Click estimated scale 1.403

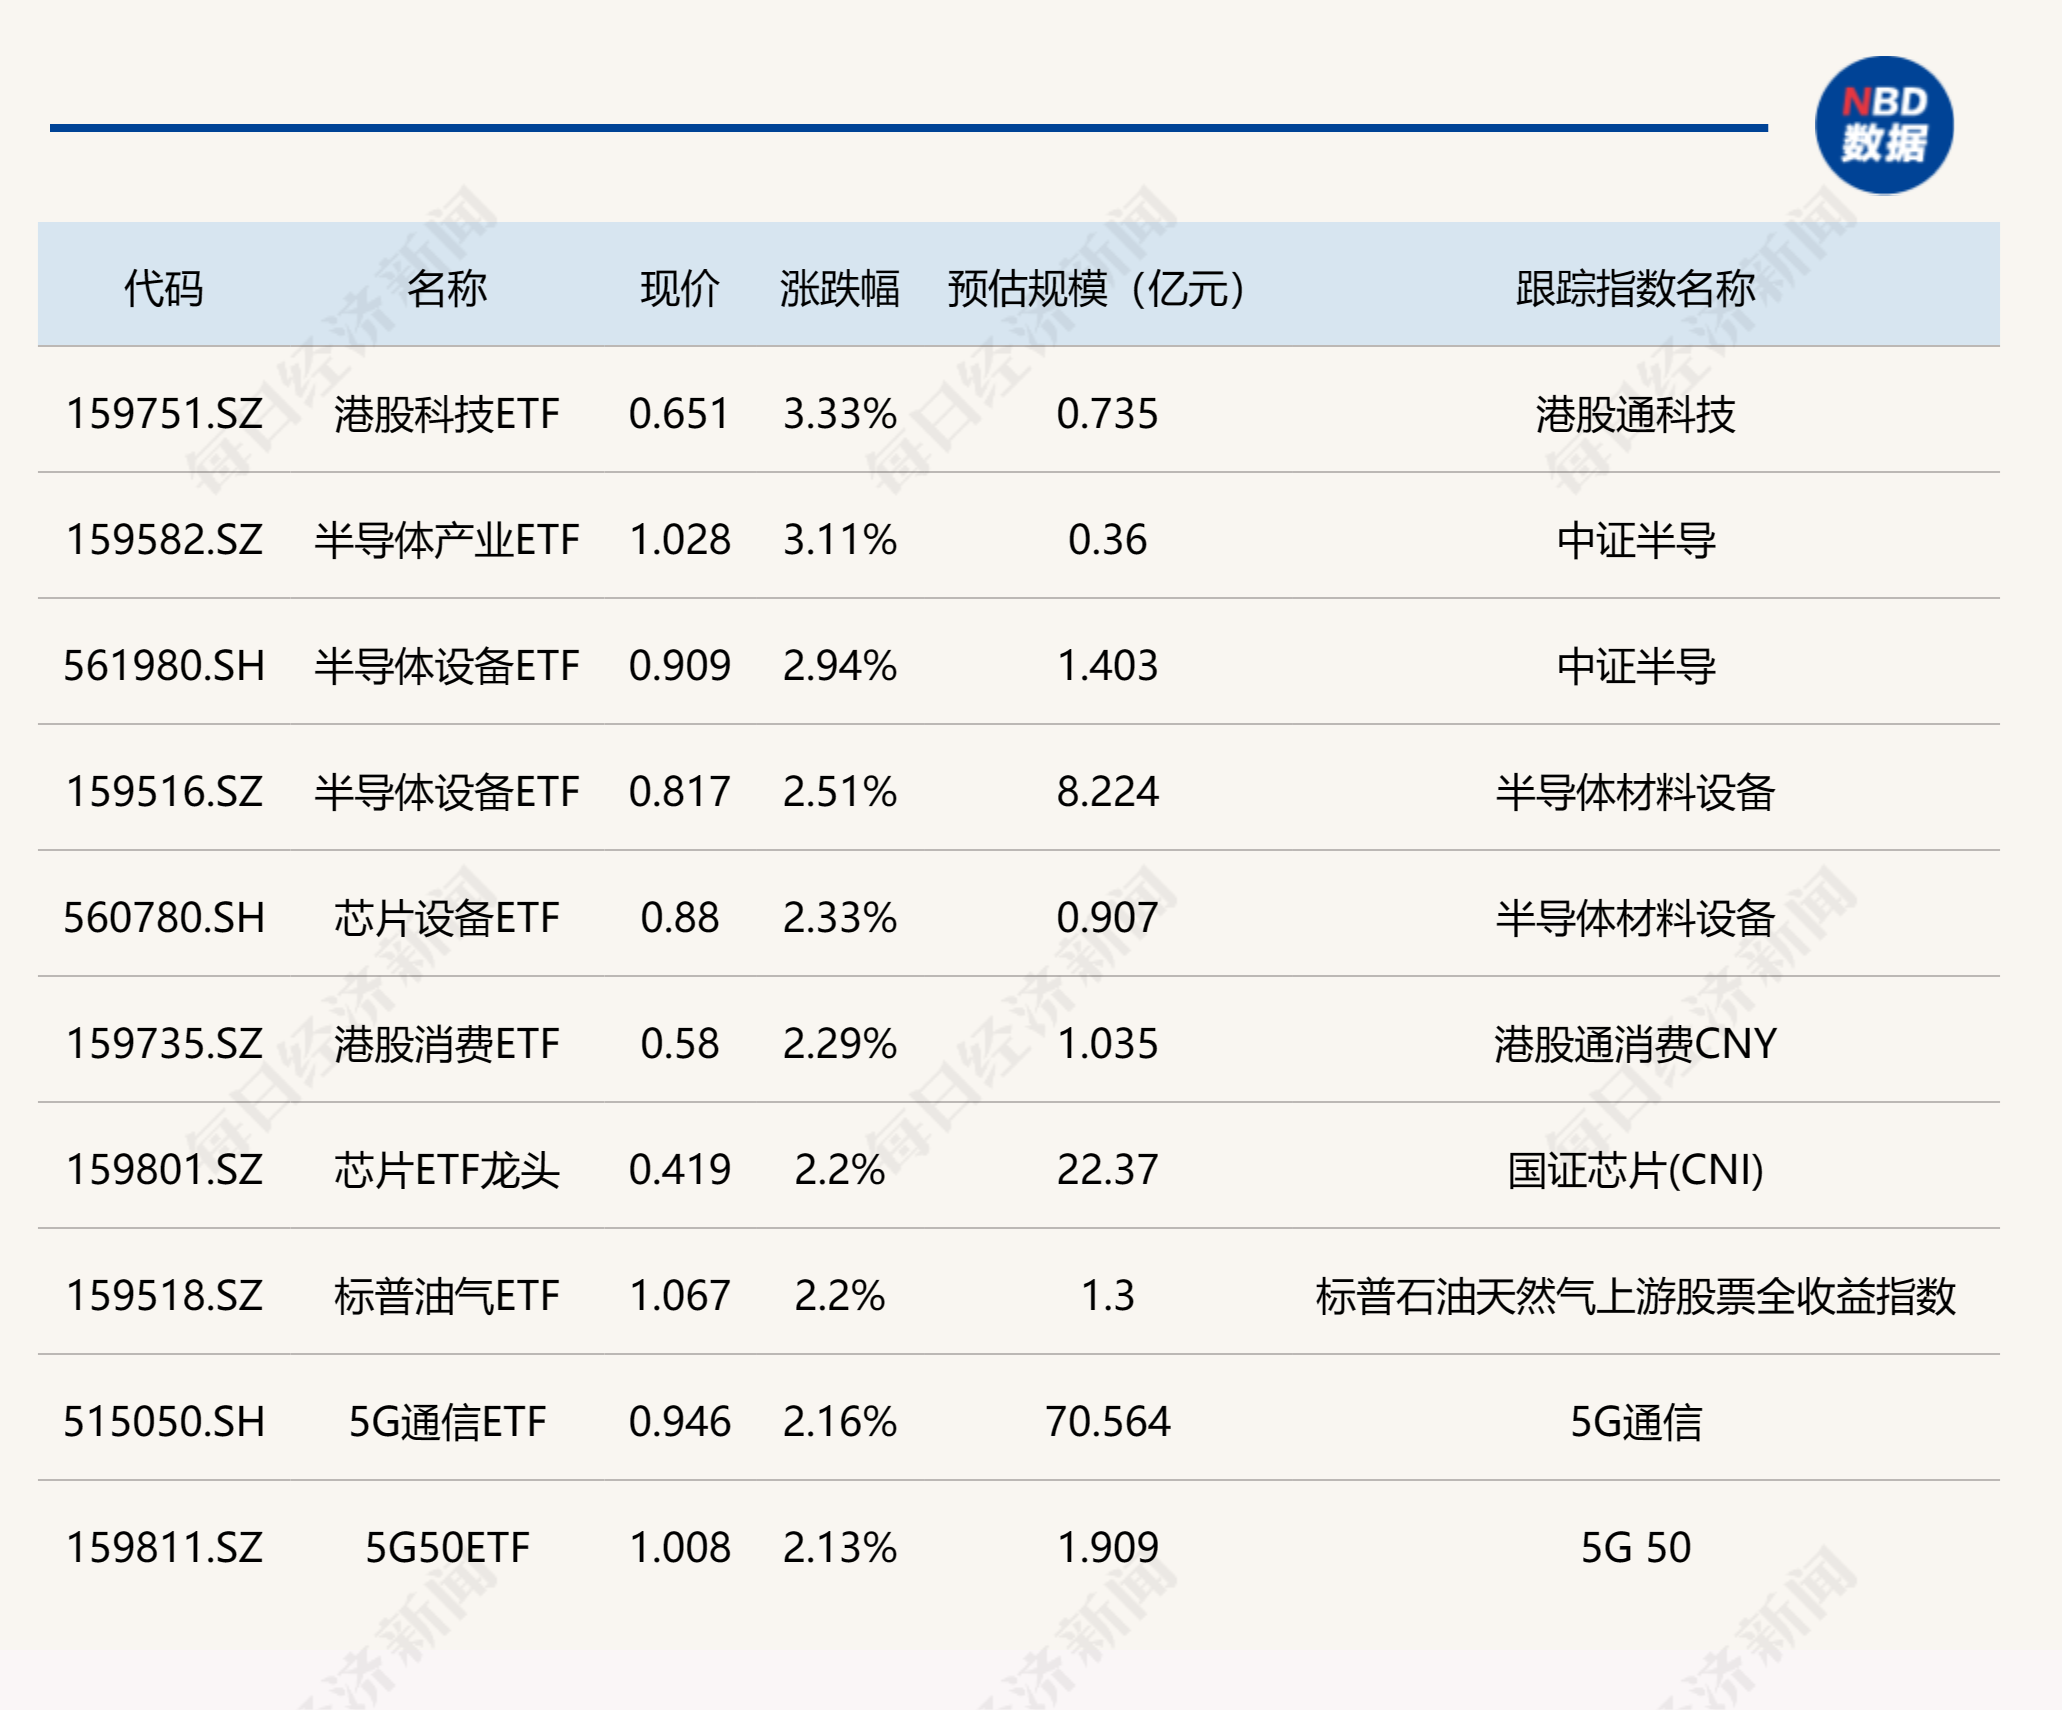point(1108,666)
